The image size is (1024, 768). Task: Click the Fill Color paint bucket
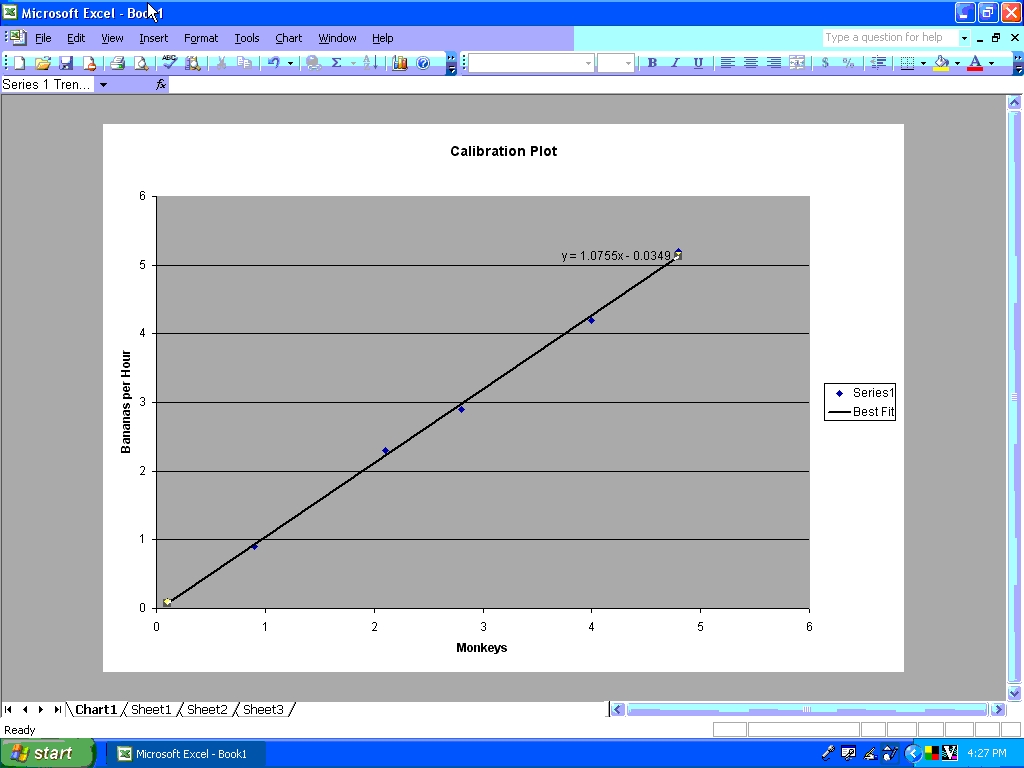(941, 62)
